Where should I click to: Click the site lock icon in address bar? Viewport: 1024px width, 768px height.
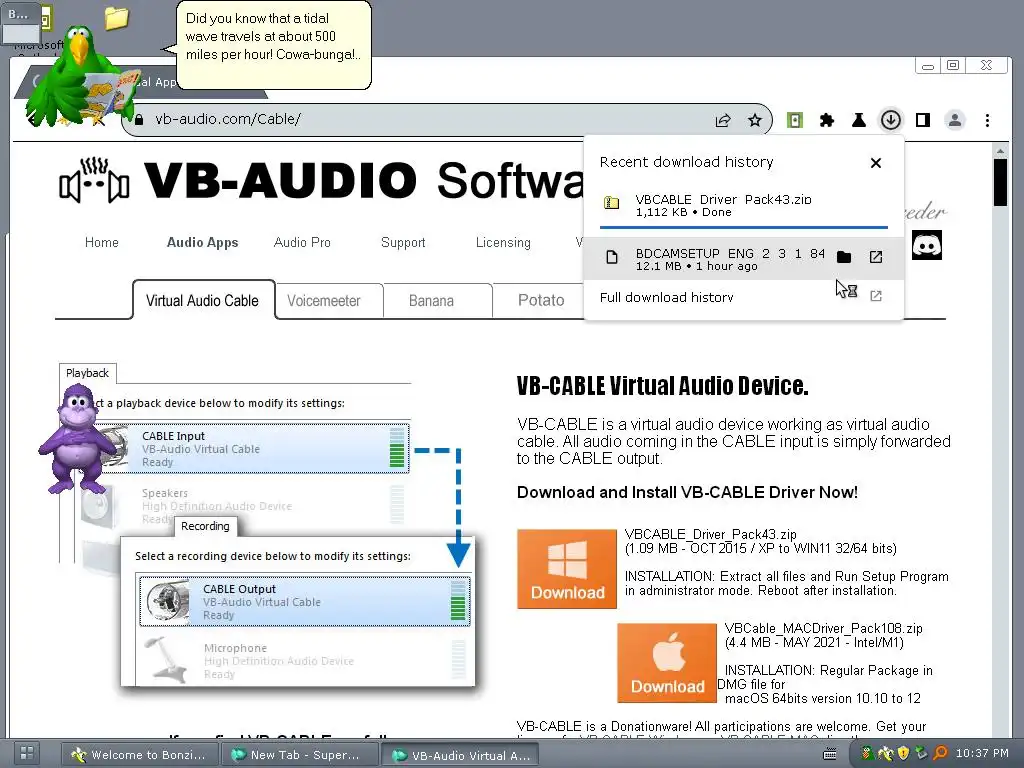pyautogui.click(x=138, y=120)
